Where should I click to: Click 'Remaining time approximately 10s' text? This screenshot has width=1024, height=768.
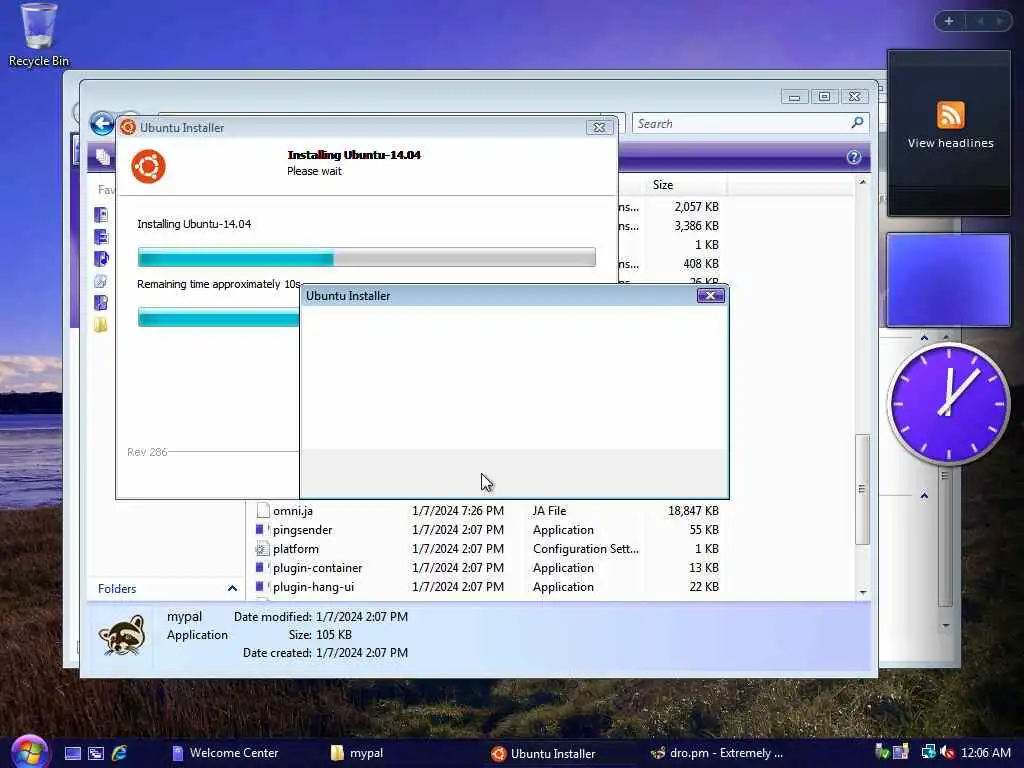point(219,284)
